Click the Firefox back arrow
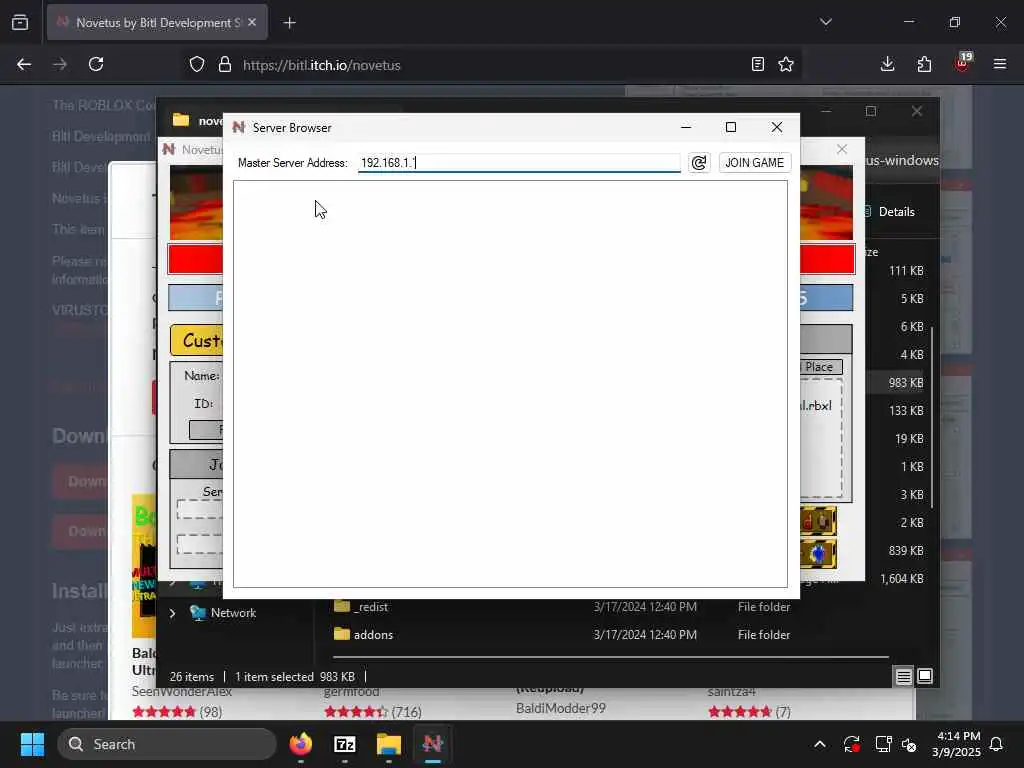 click(24, 64)
